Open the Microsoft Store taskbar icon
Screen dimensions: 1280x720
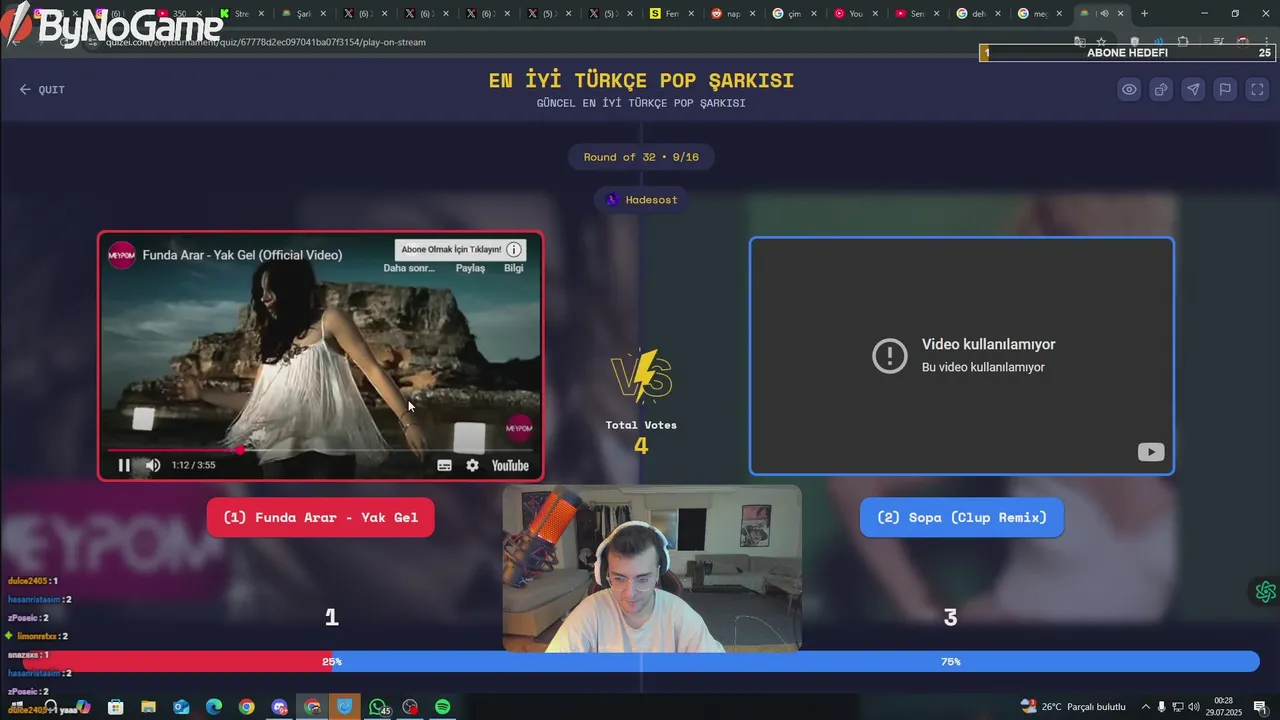[x=115, y=707]
